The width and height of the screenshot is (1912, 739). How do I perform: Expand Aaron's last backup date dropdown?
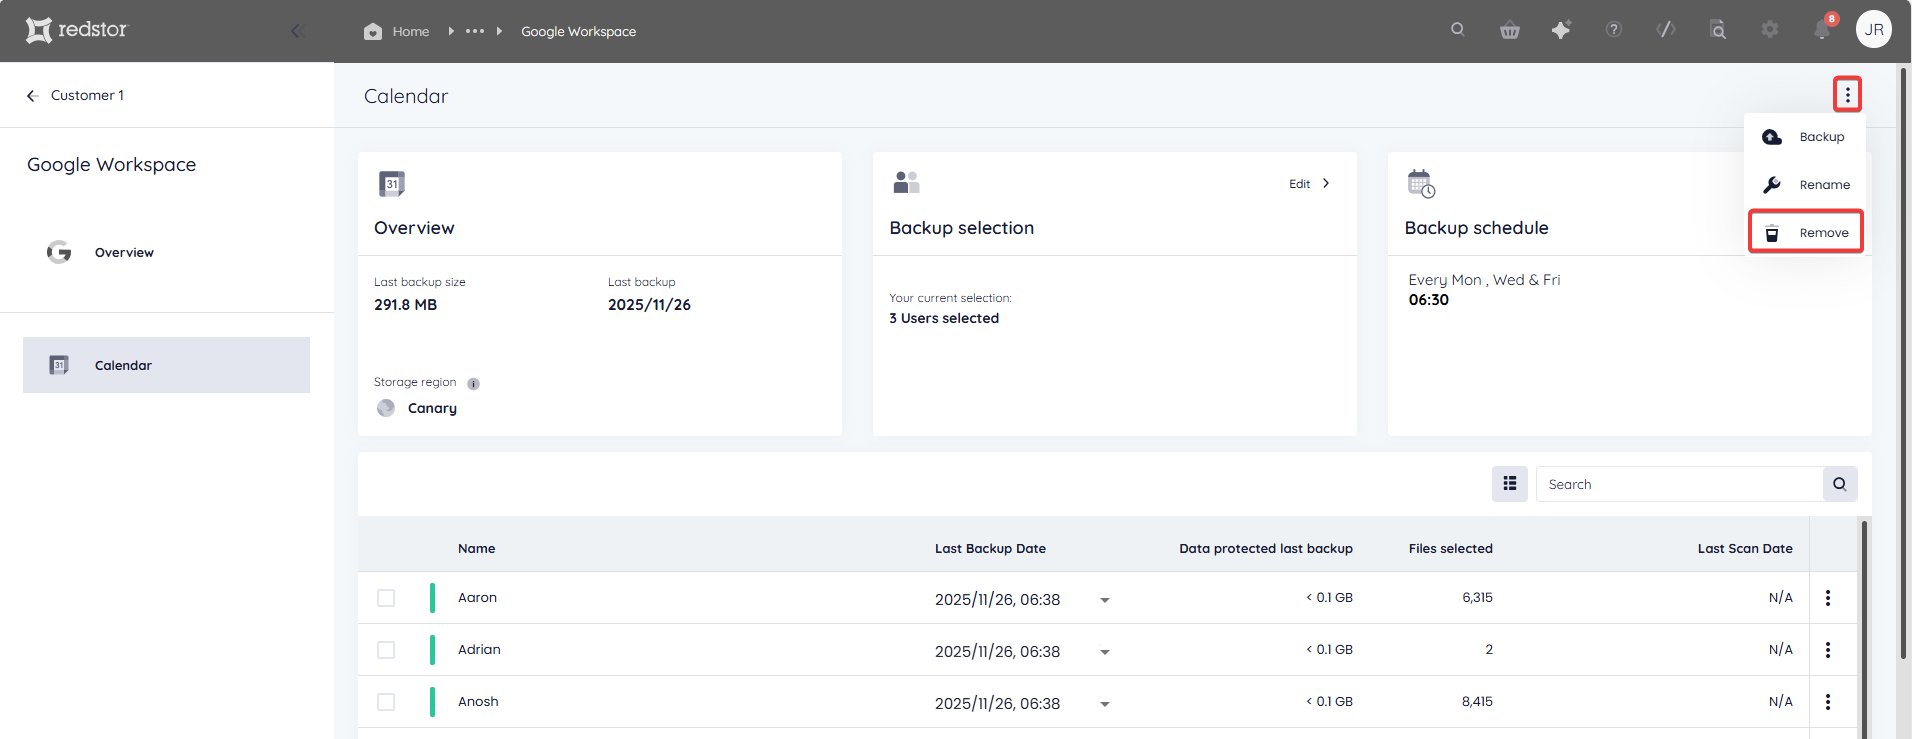(1105, 600)
